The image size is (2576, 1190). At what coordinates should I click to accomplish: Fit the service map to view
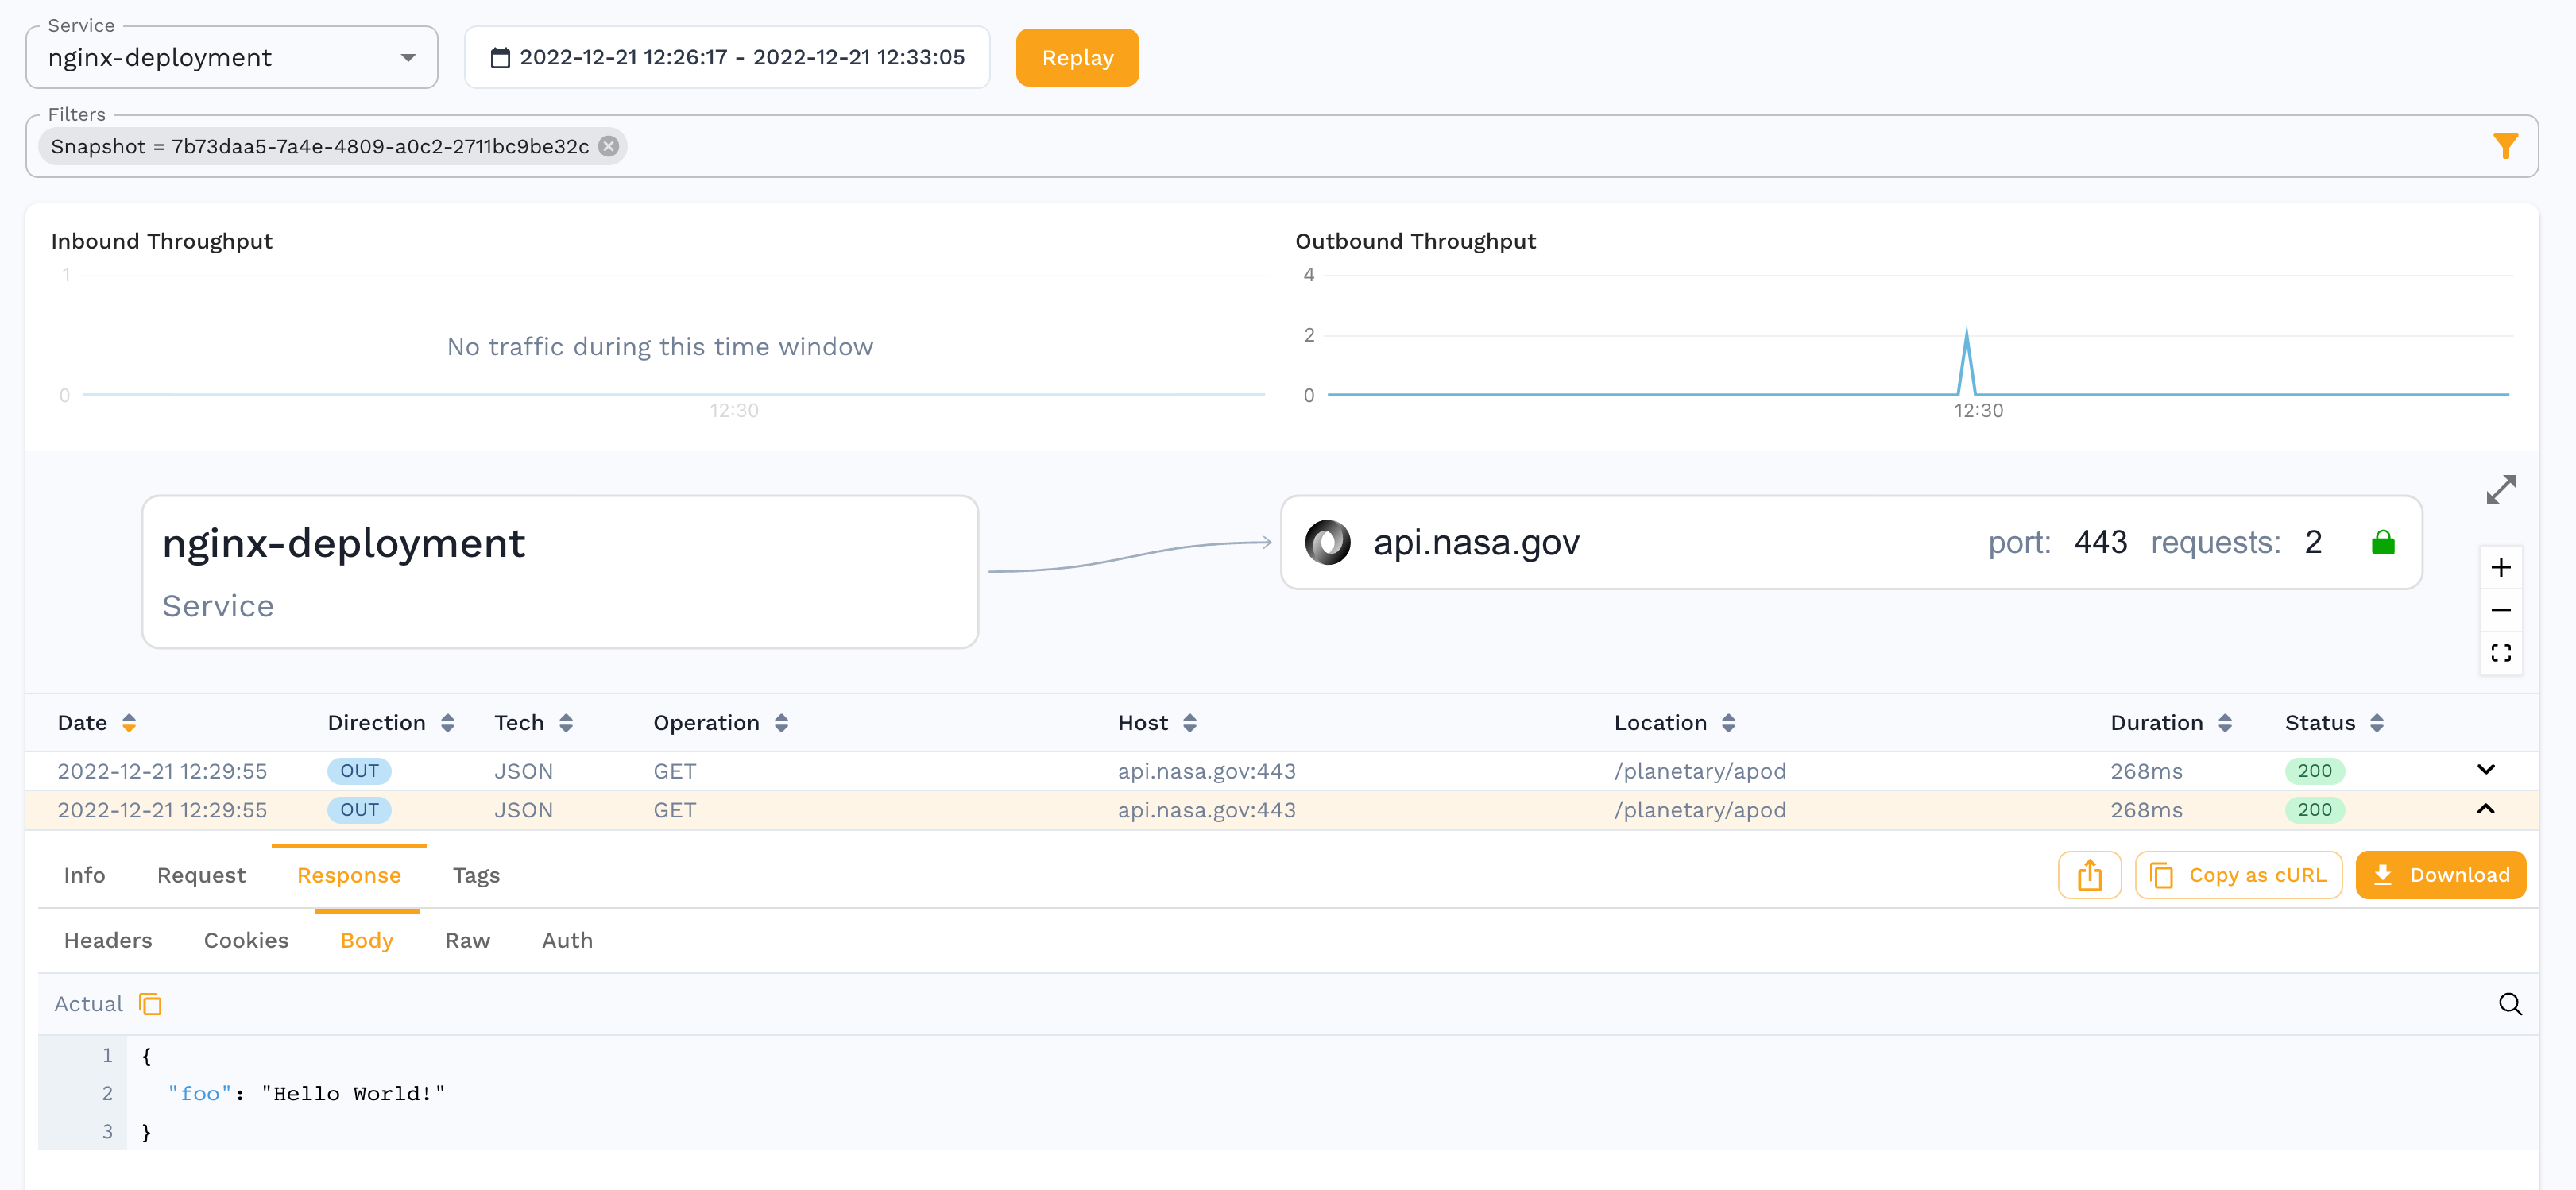click(x=2501, y=653)
